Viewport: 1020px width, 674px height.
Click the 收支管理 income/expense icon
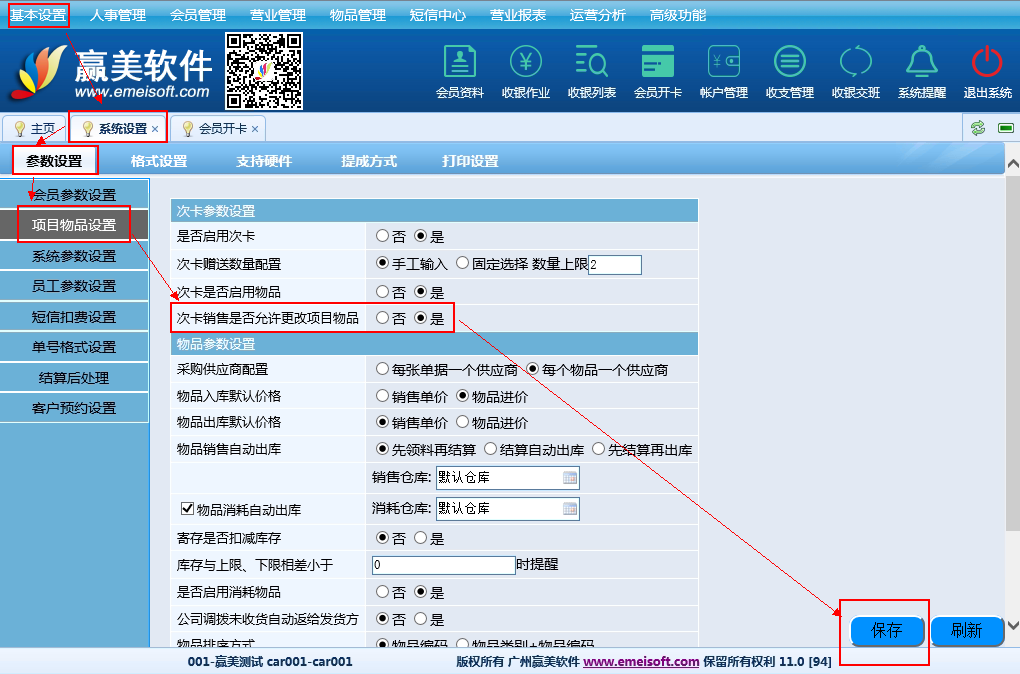pos(789,69)
